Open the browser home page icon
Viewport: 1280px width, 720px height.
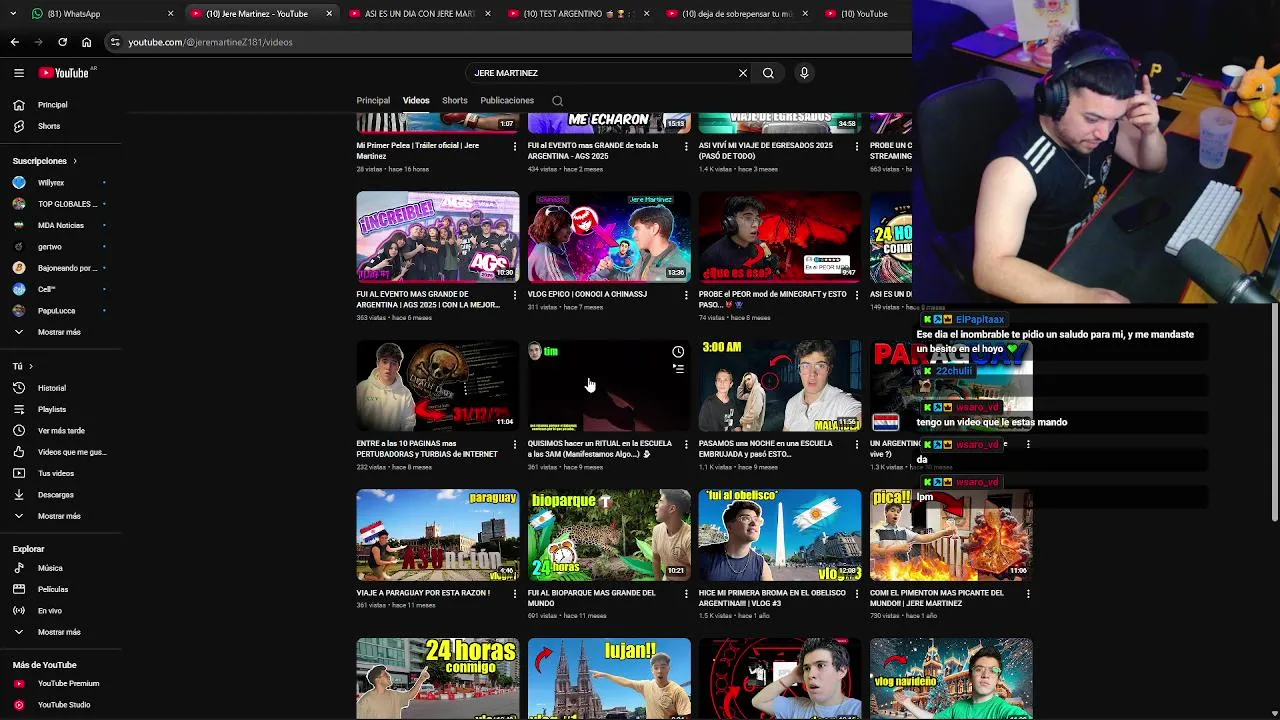point(87,42)
